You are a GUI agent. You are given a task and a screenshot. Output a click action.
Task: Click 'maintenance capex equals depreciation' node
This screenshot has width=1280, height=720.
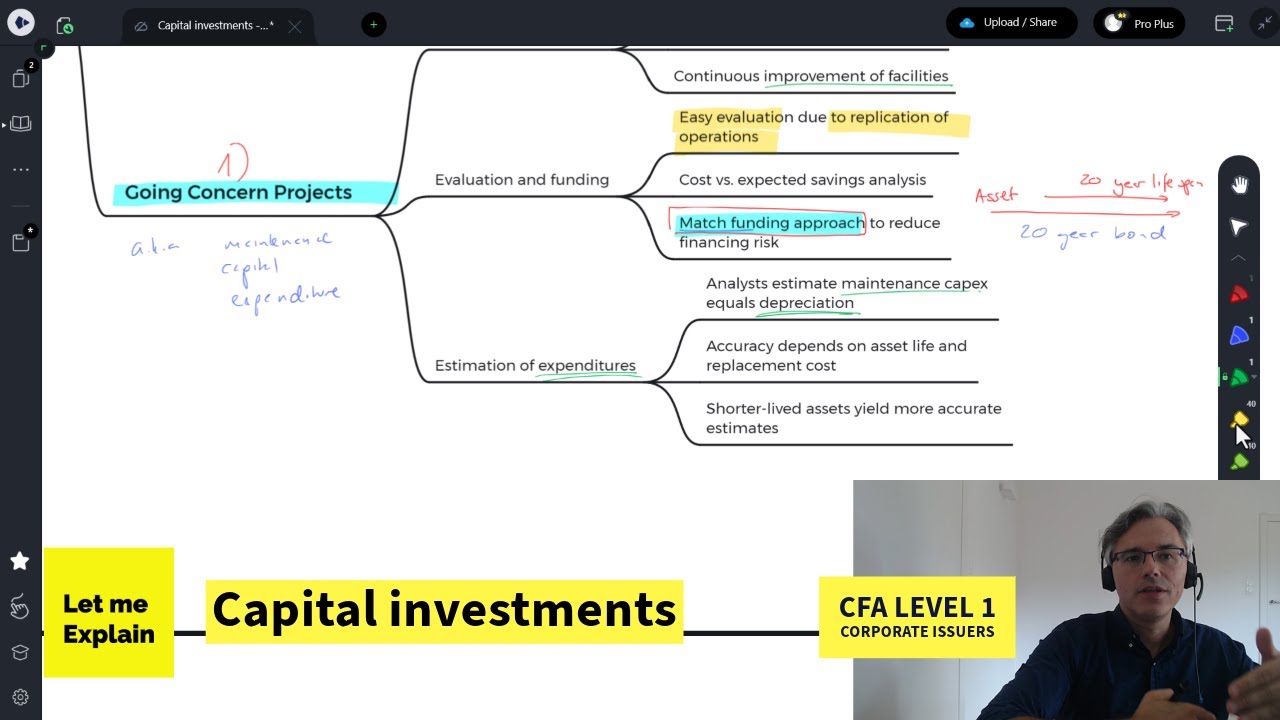tap(847, 293)
